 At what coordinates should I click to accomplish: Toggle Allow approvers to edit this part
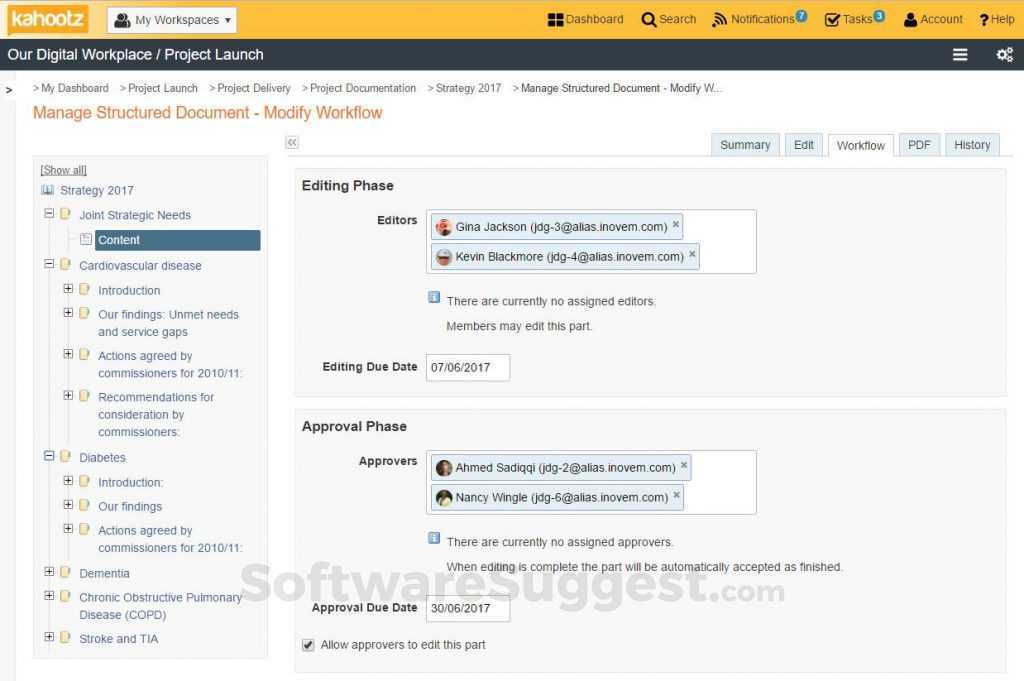pos(308,645)
